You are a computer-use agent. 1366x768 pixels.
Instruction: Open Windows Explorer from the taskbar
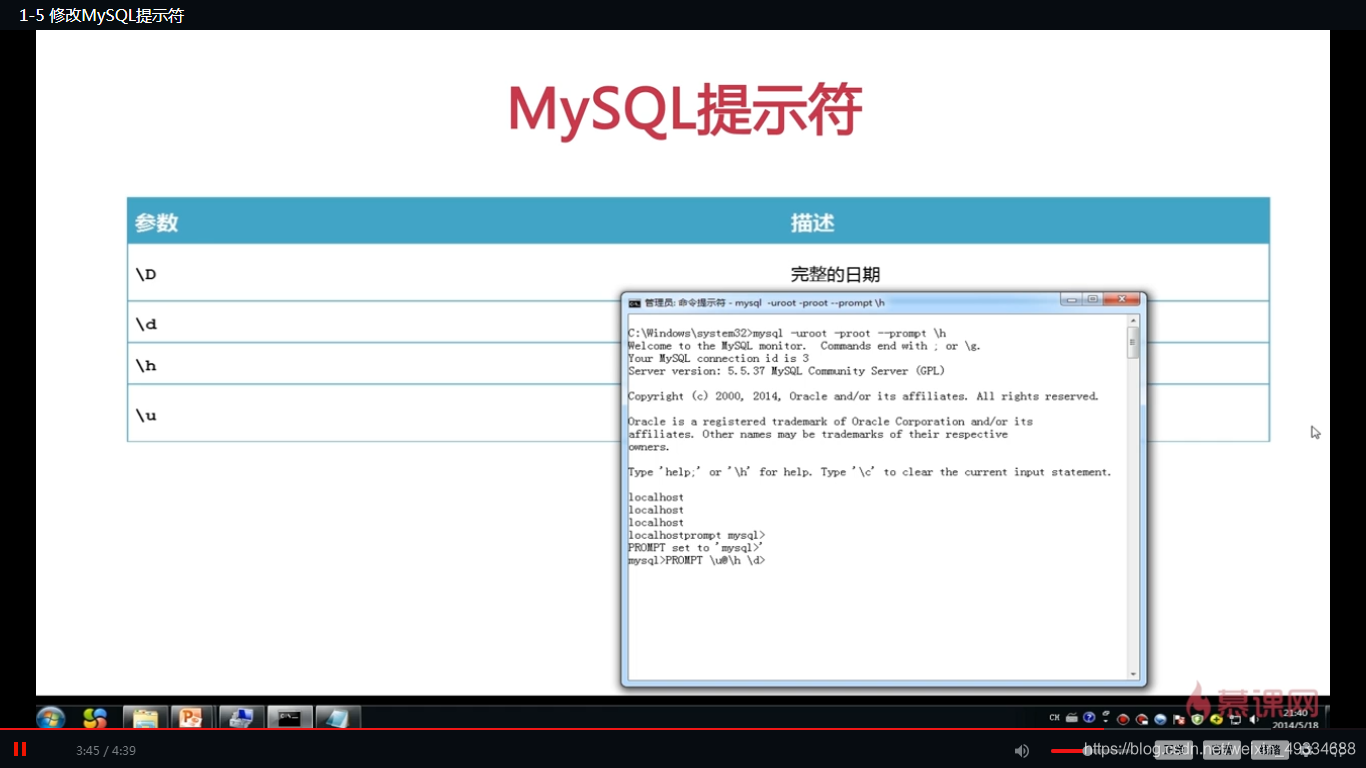pyautogui.click(x=145, y=717)
